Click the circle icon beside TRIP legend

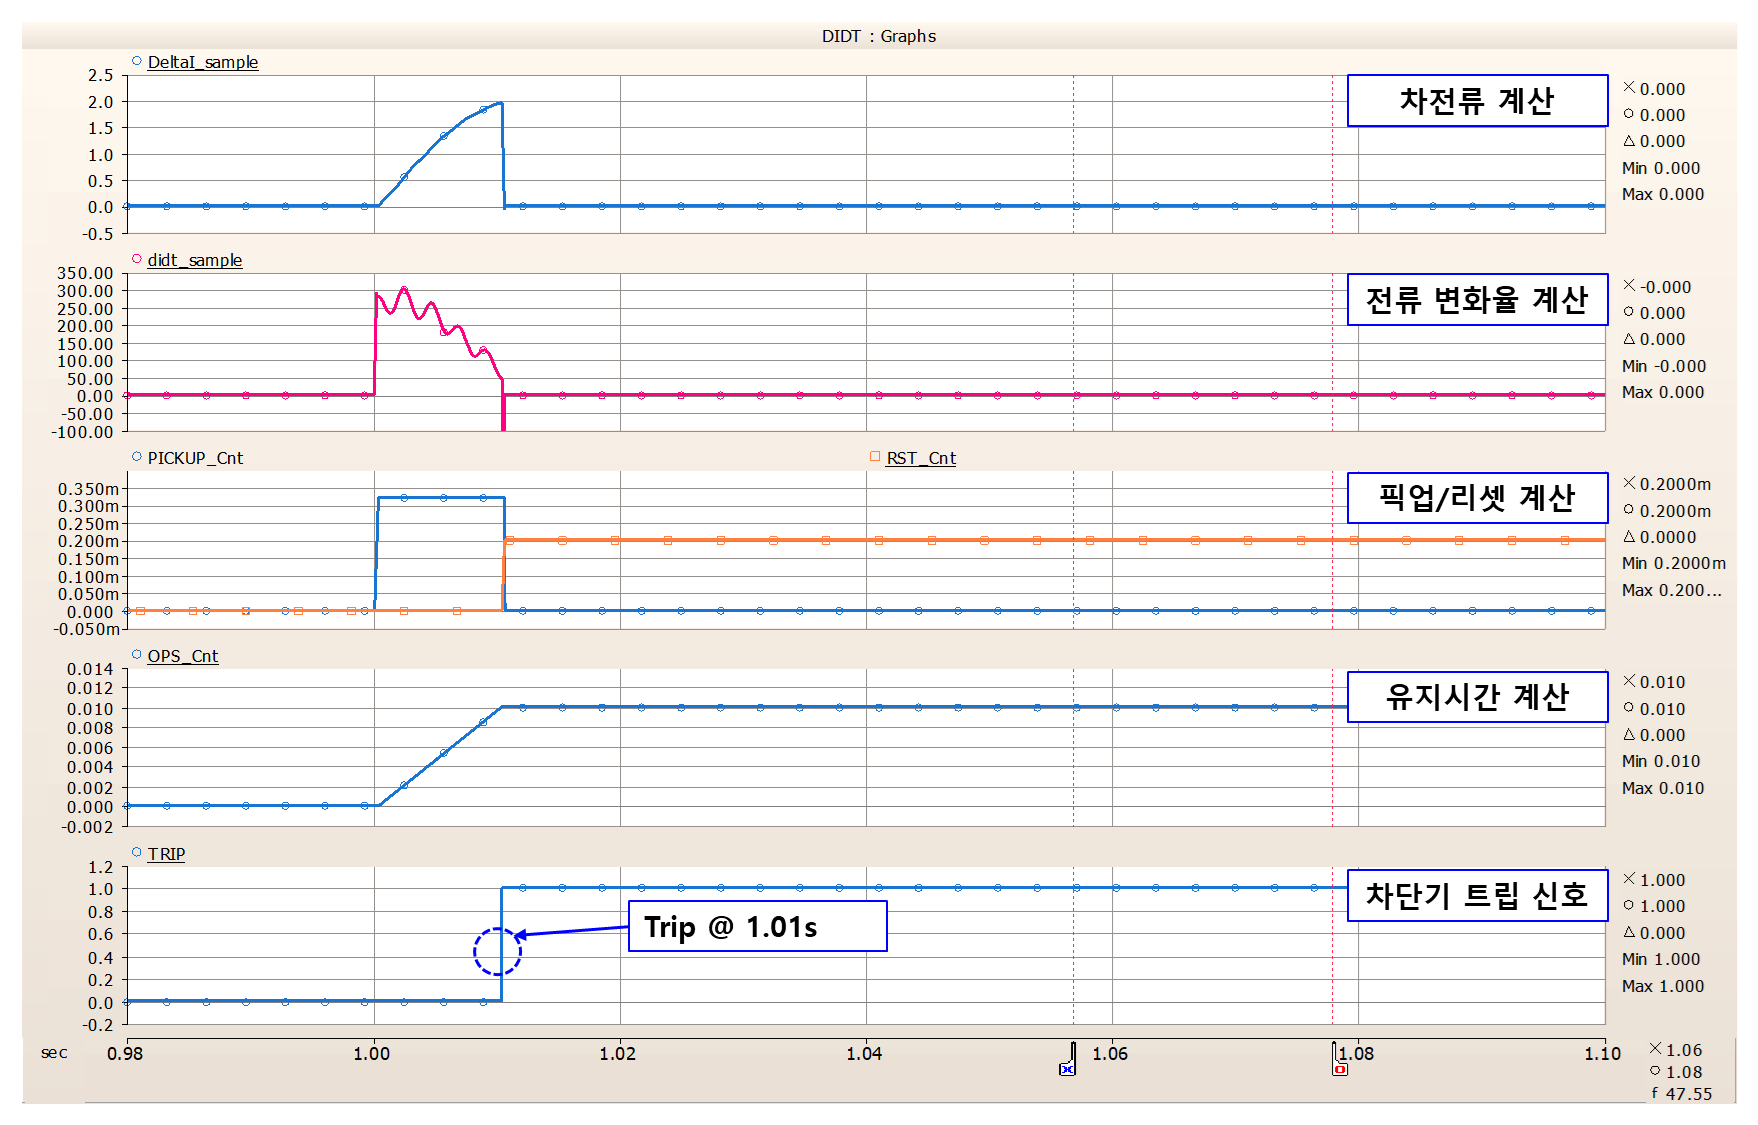137,853
